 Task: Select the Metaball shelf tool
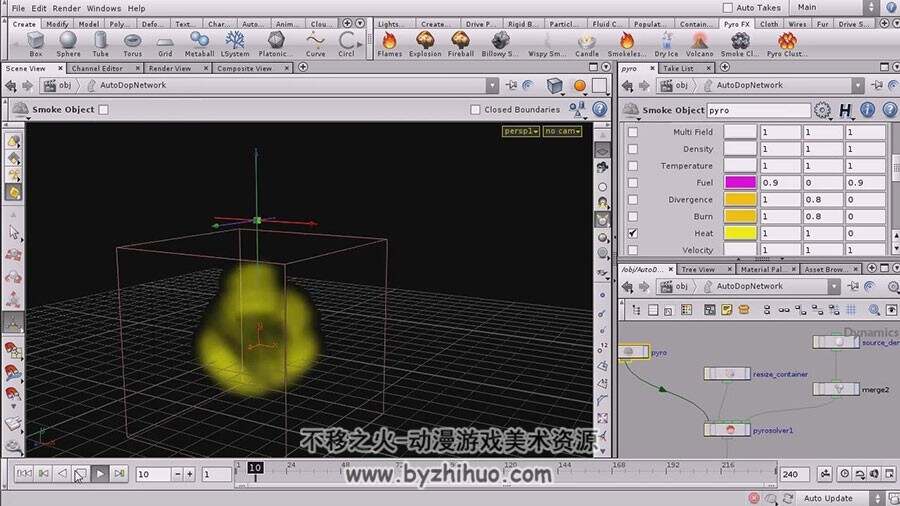pyautogui.click(x=199, y=44)
